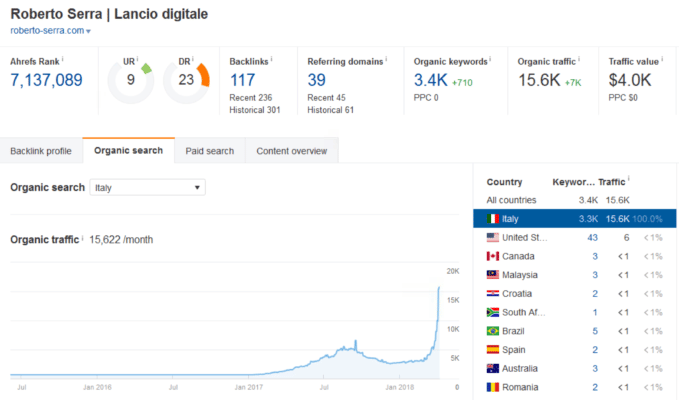Click the Romania flag icon
Screen dimensions: 679x400
click(493, 387)
